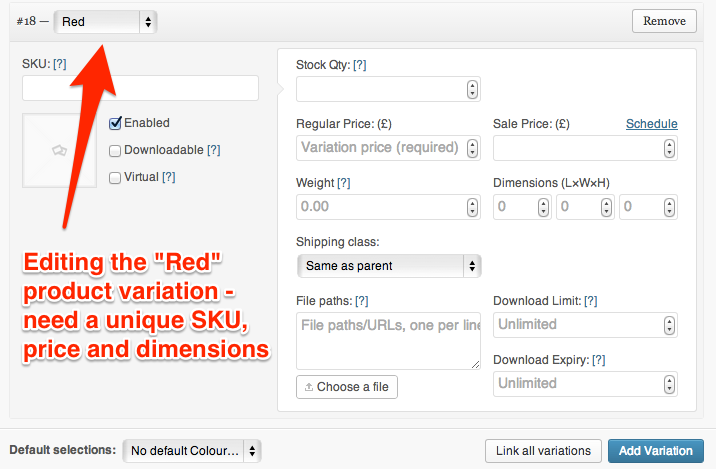Click the Weight help tooltip icon
Viewport: 716px width, 469px height.
tap(344, 183)
